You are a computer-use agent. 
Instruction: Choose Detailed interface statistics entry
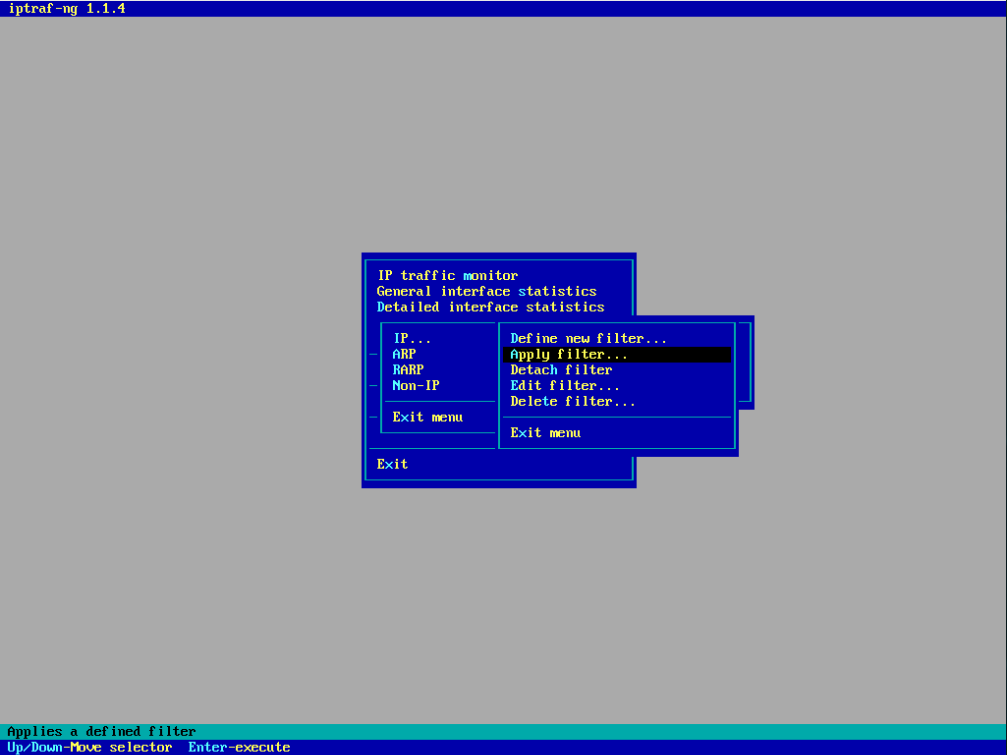coord(490,307)
